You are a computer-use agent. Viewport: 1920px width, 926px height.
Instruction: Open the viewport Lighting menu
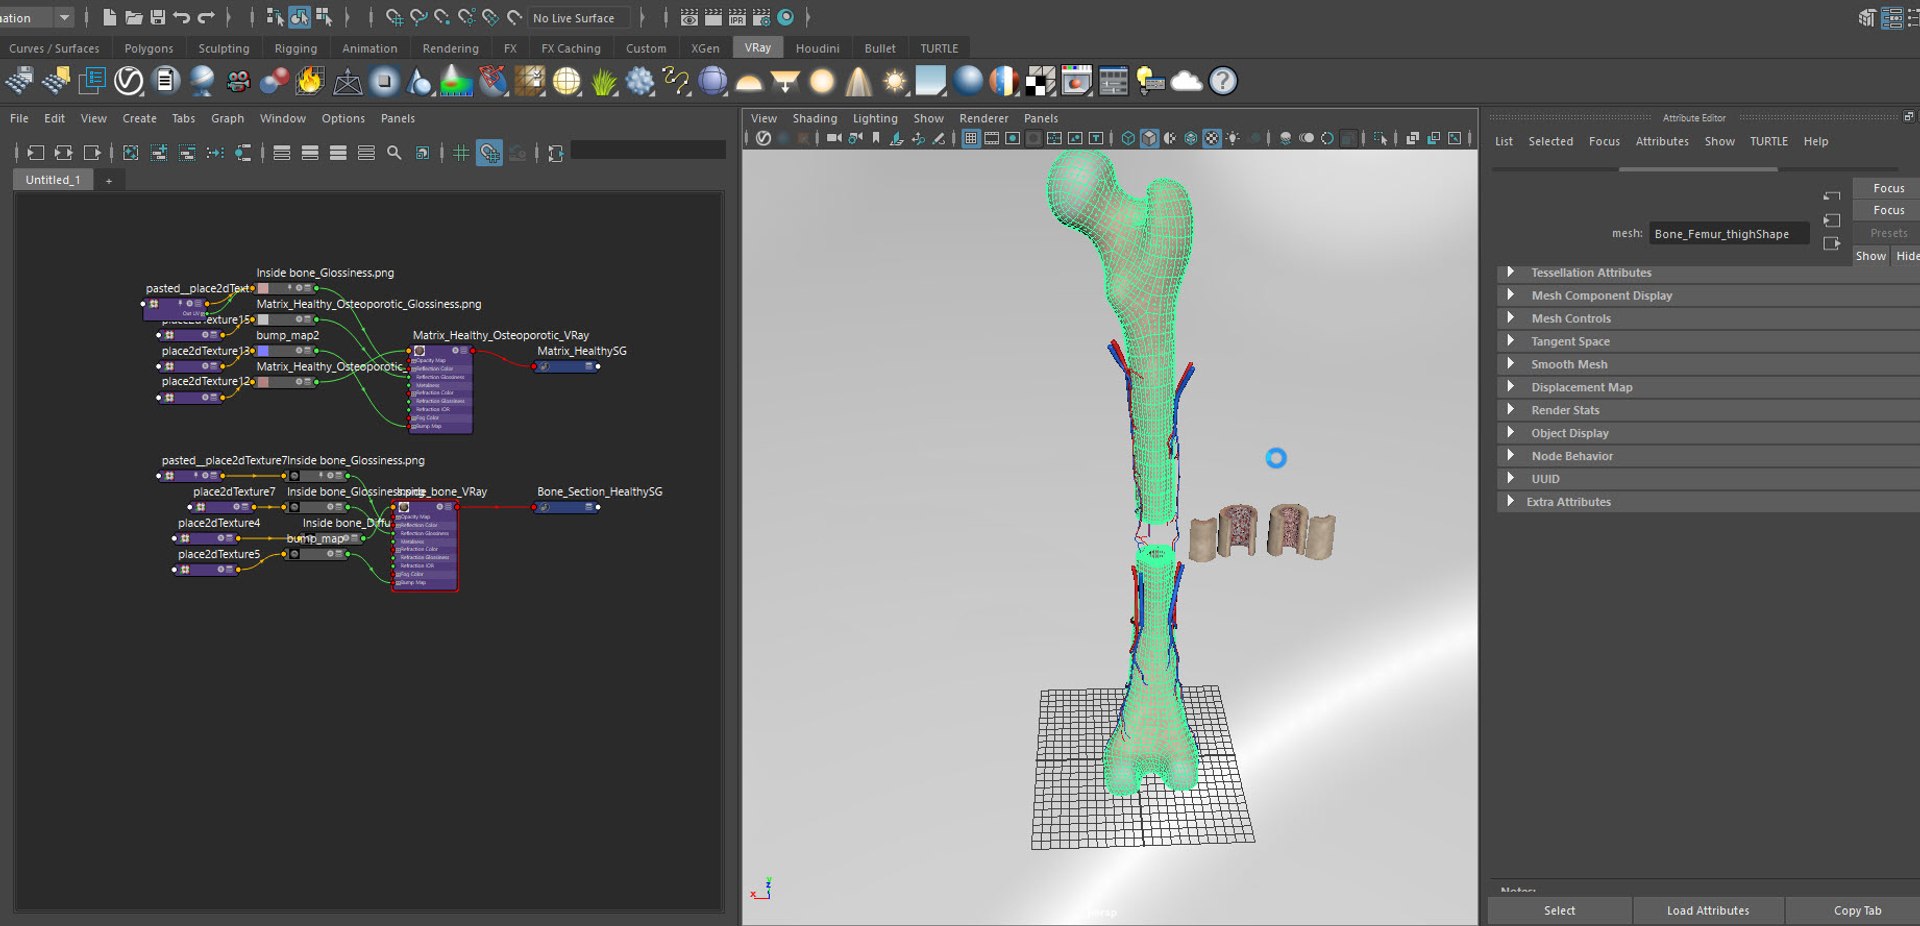[x=875, y=118]
